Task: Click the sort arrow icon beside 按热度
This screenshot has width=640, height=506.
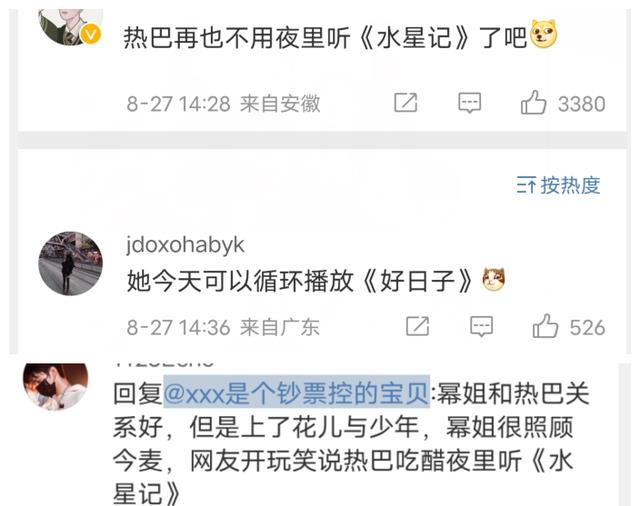Action: coord(526,186)
